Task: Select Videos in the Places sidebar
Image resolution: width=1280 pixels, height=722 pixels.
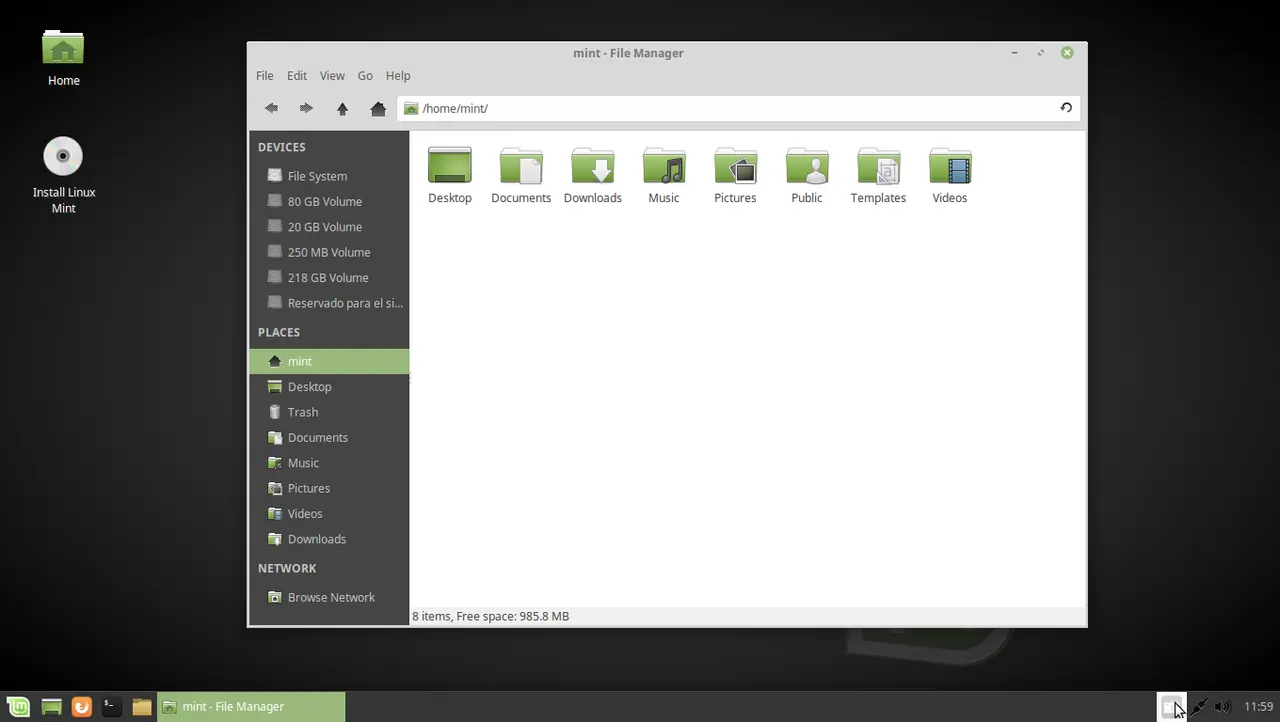Action: coord(329,514)
